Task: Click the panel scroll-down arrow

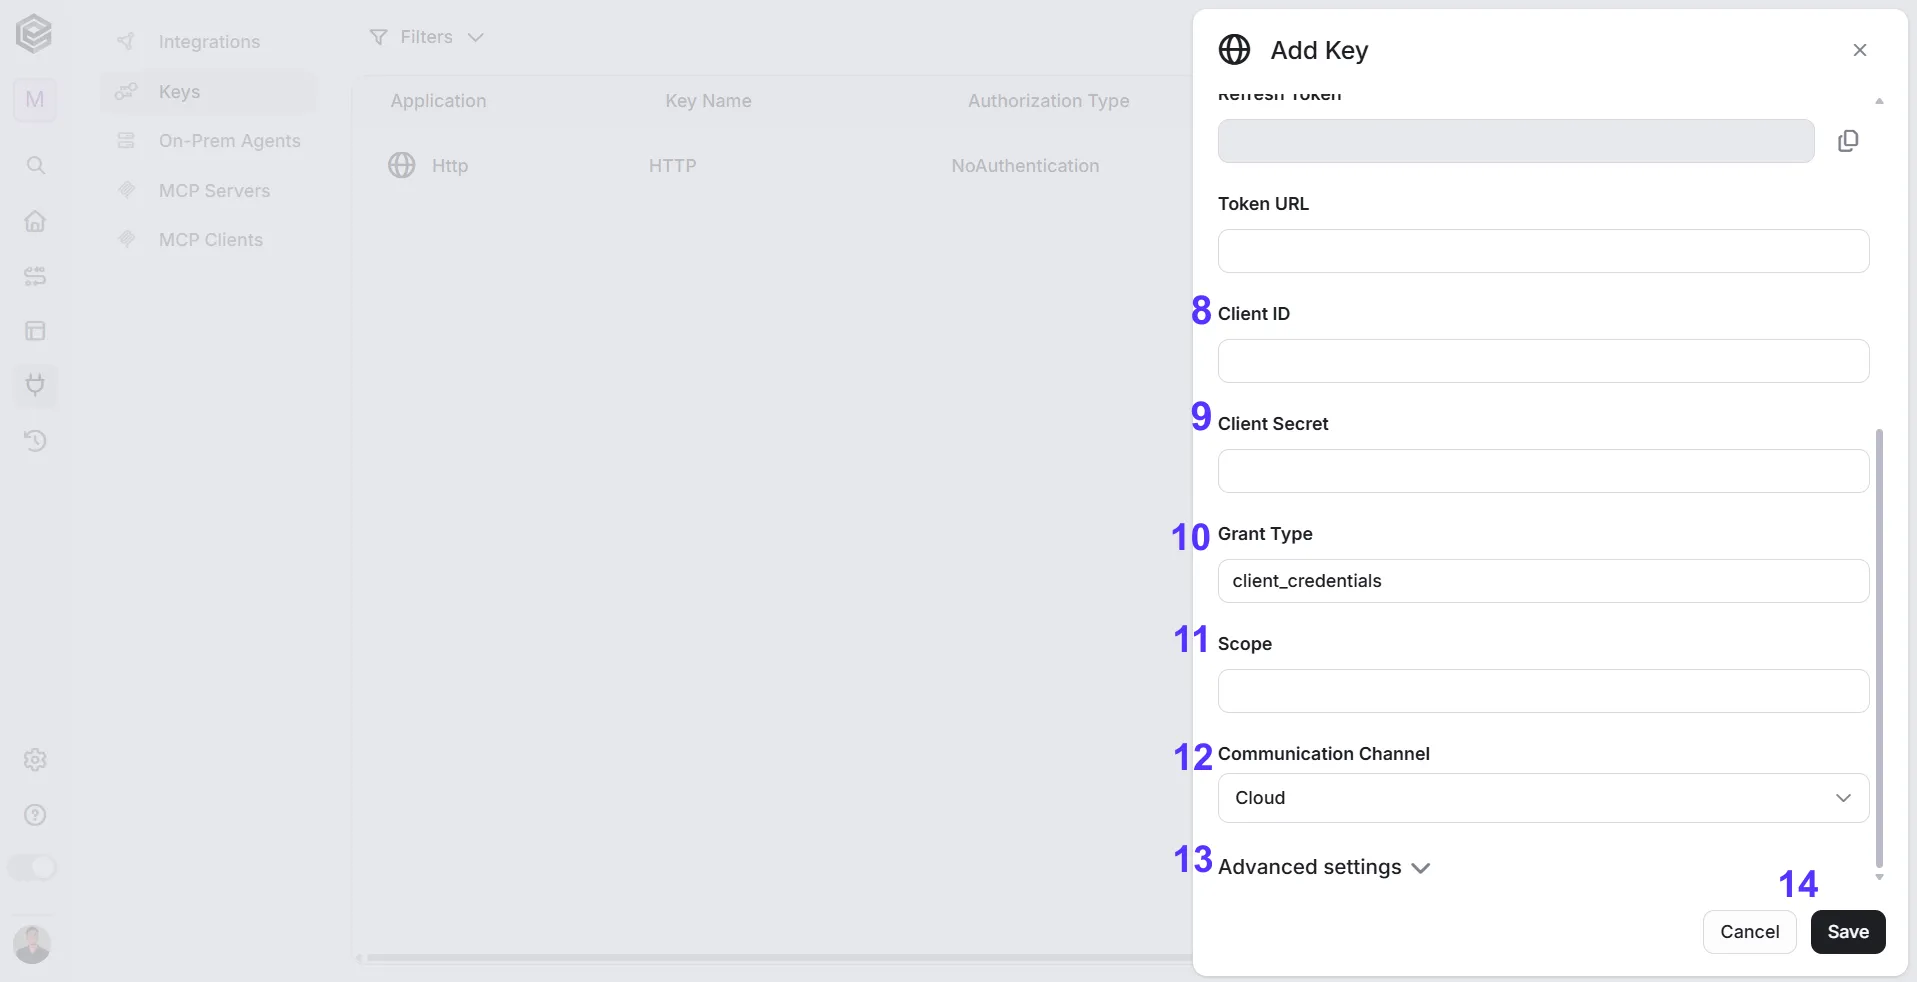Action: (1879, 878)
